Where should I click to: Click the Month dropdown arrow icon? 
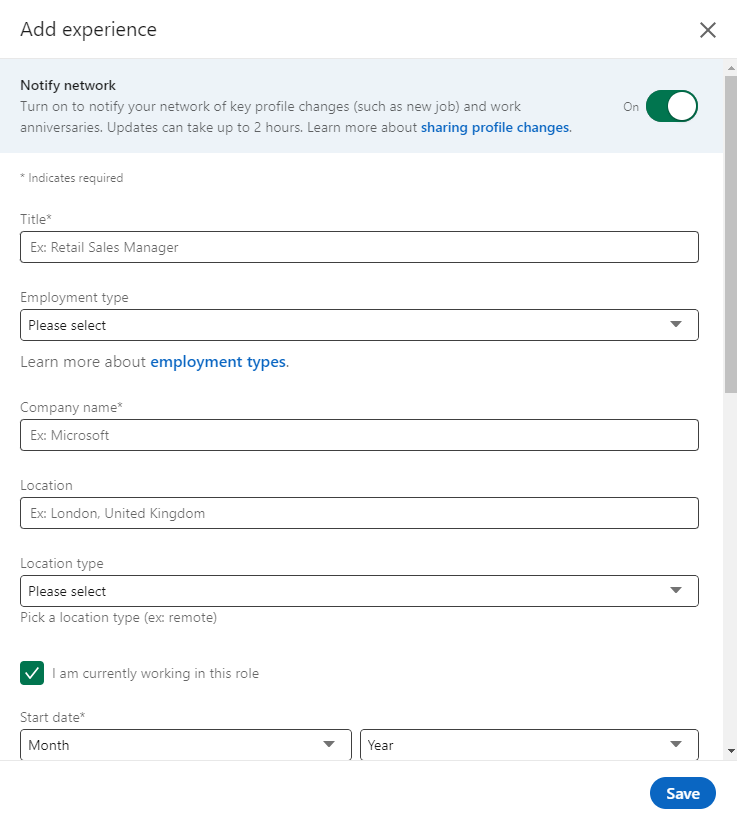pos(329,745)
